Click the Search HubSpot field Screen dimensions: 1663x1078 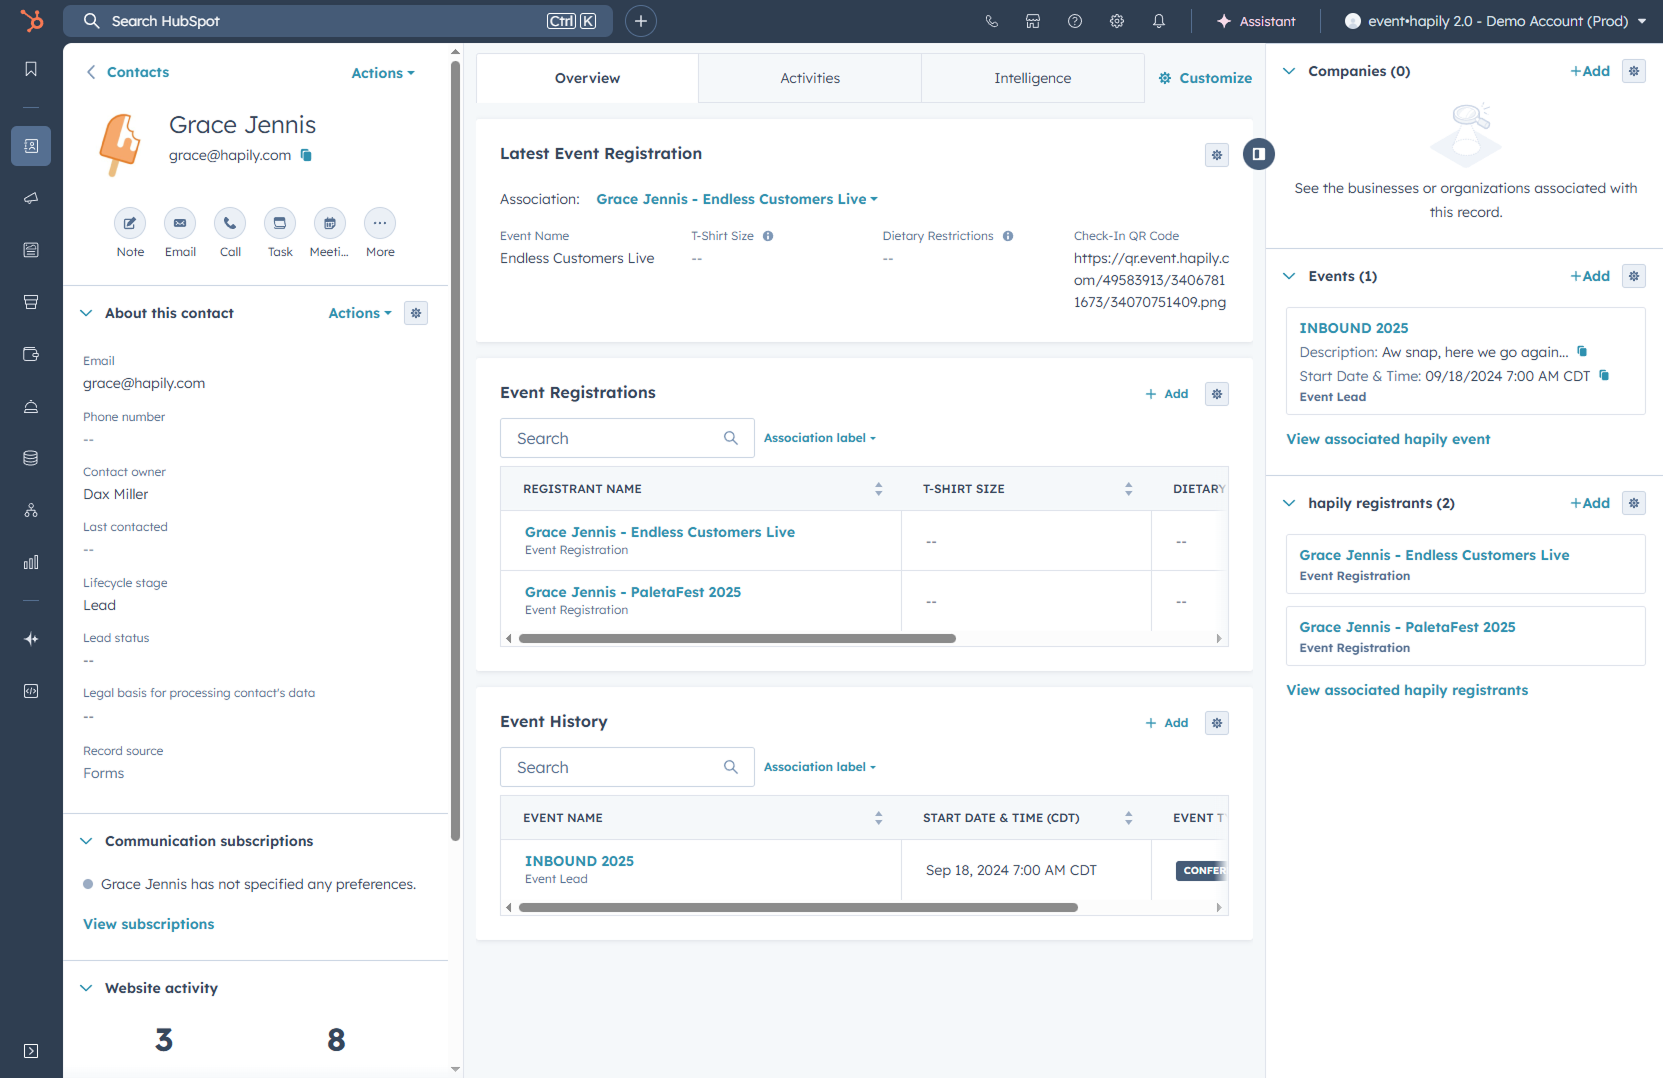[338, 21]
